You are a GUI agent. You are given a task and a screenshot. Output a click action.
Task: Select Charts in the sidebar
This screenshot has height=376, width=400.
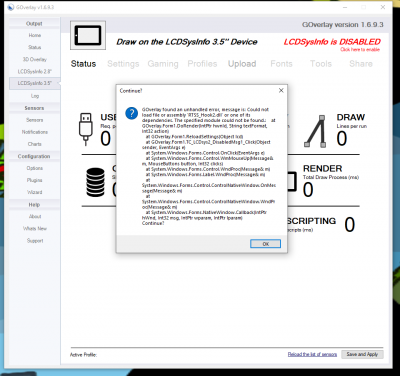pyautogui.click(x=35, y=144)
